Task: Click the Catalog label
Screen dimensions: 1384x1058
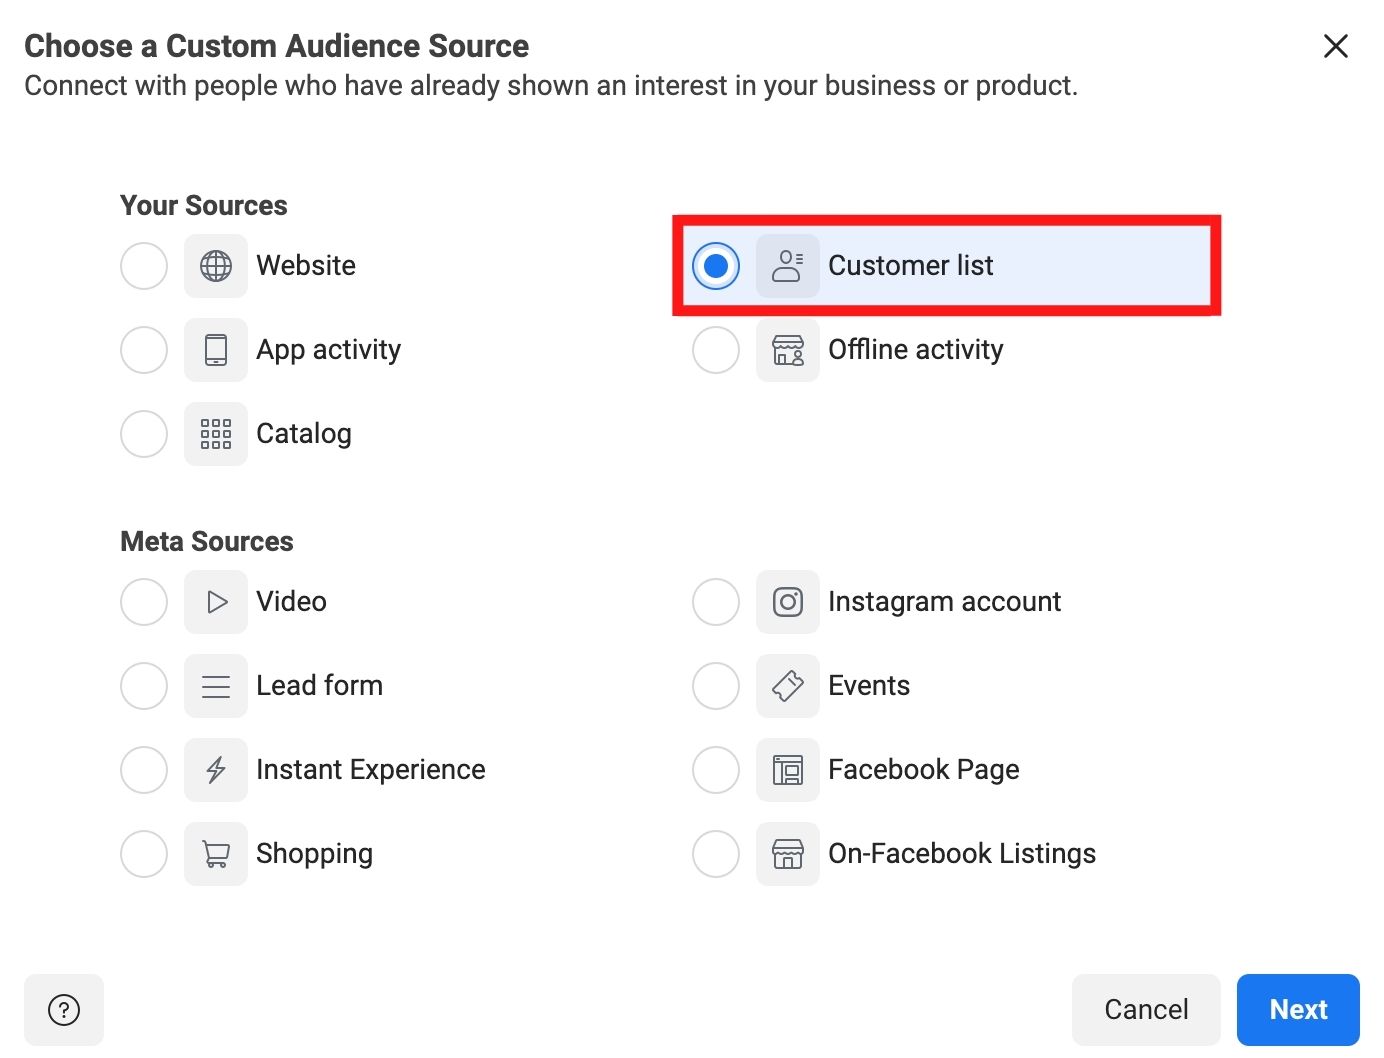Action: (x=304, y=434)
